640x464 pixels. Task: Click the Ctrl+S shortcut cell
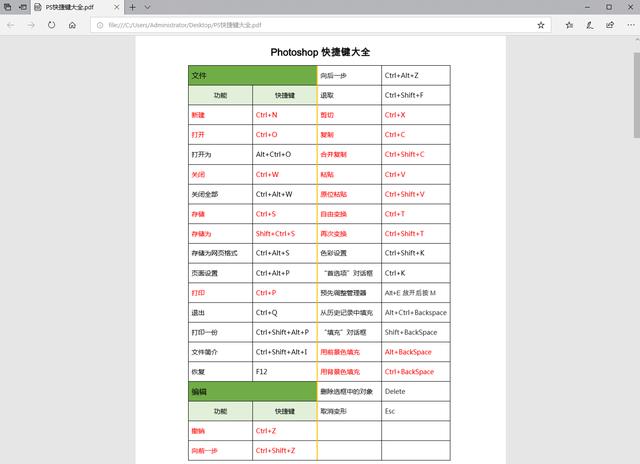[284, 214]
